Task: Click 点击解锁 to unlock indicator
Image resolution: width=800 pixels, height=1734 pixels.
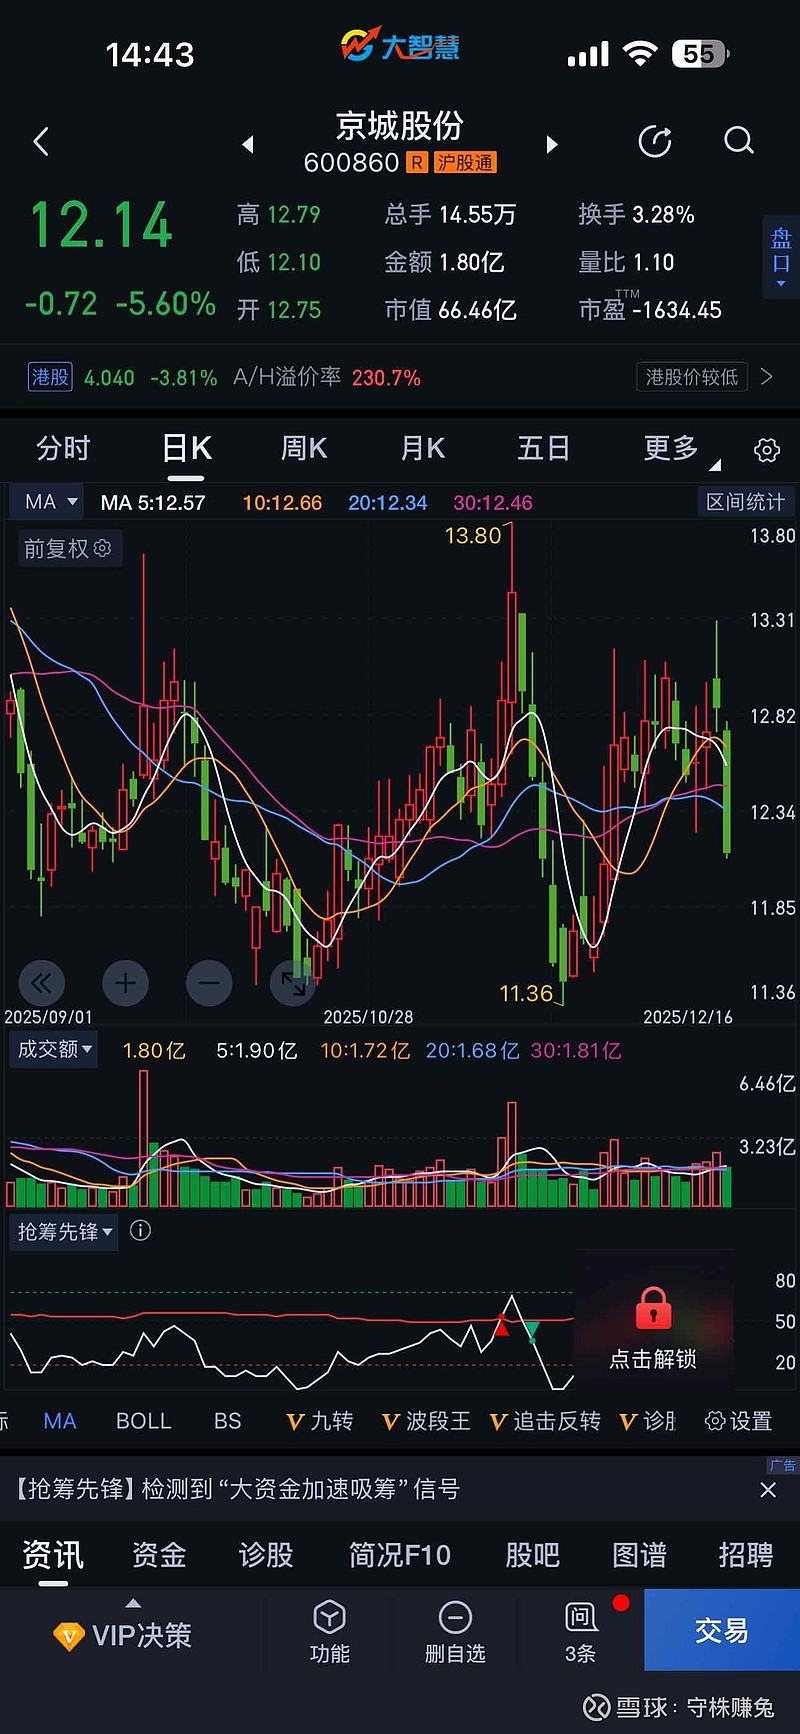Action: (653, 1330)
